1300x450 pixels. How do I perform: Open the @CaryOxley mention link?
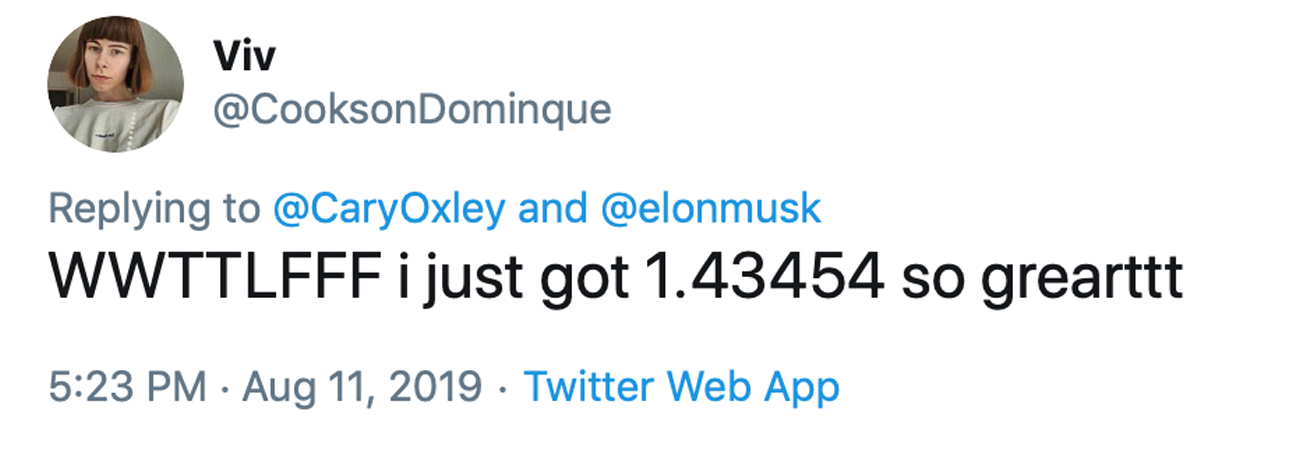pos(394,209)
